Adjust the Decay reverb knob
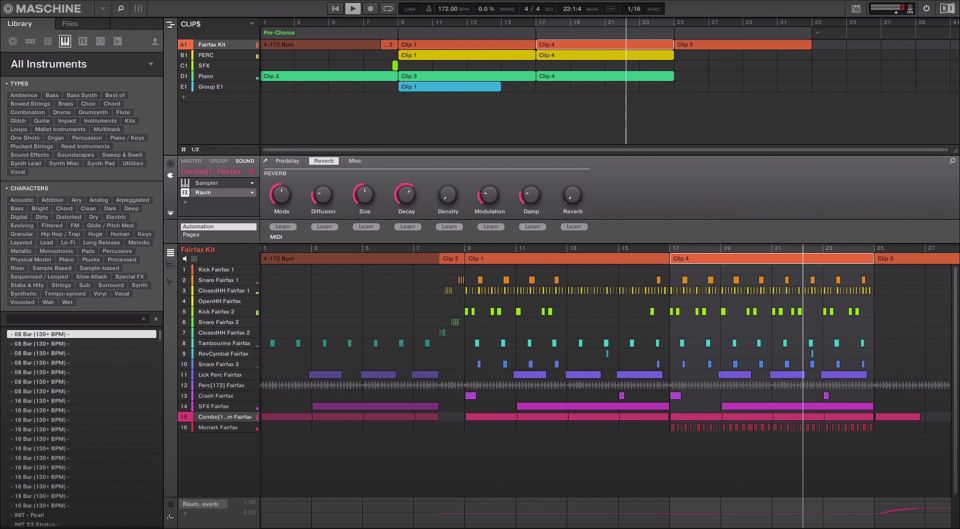 click(x=405, y=194)
